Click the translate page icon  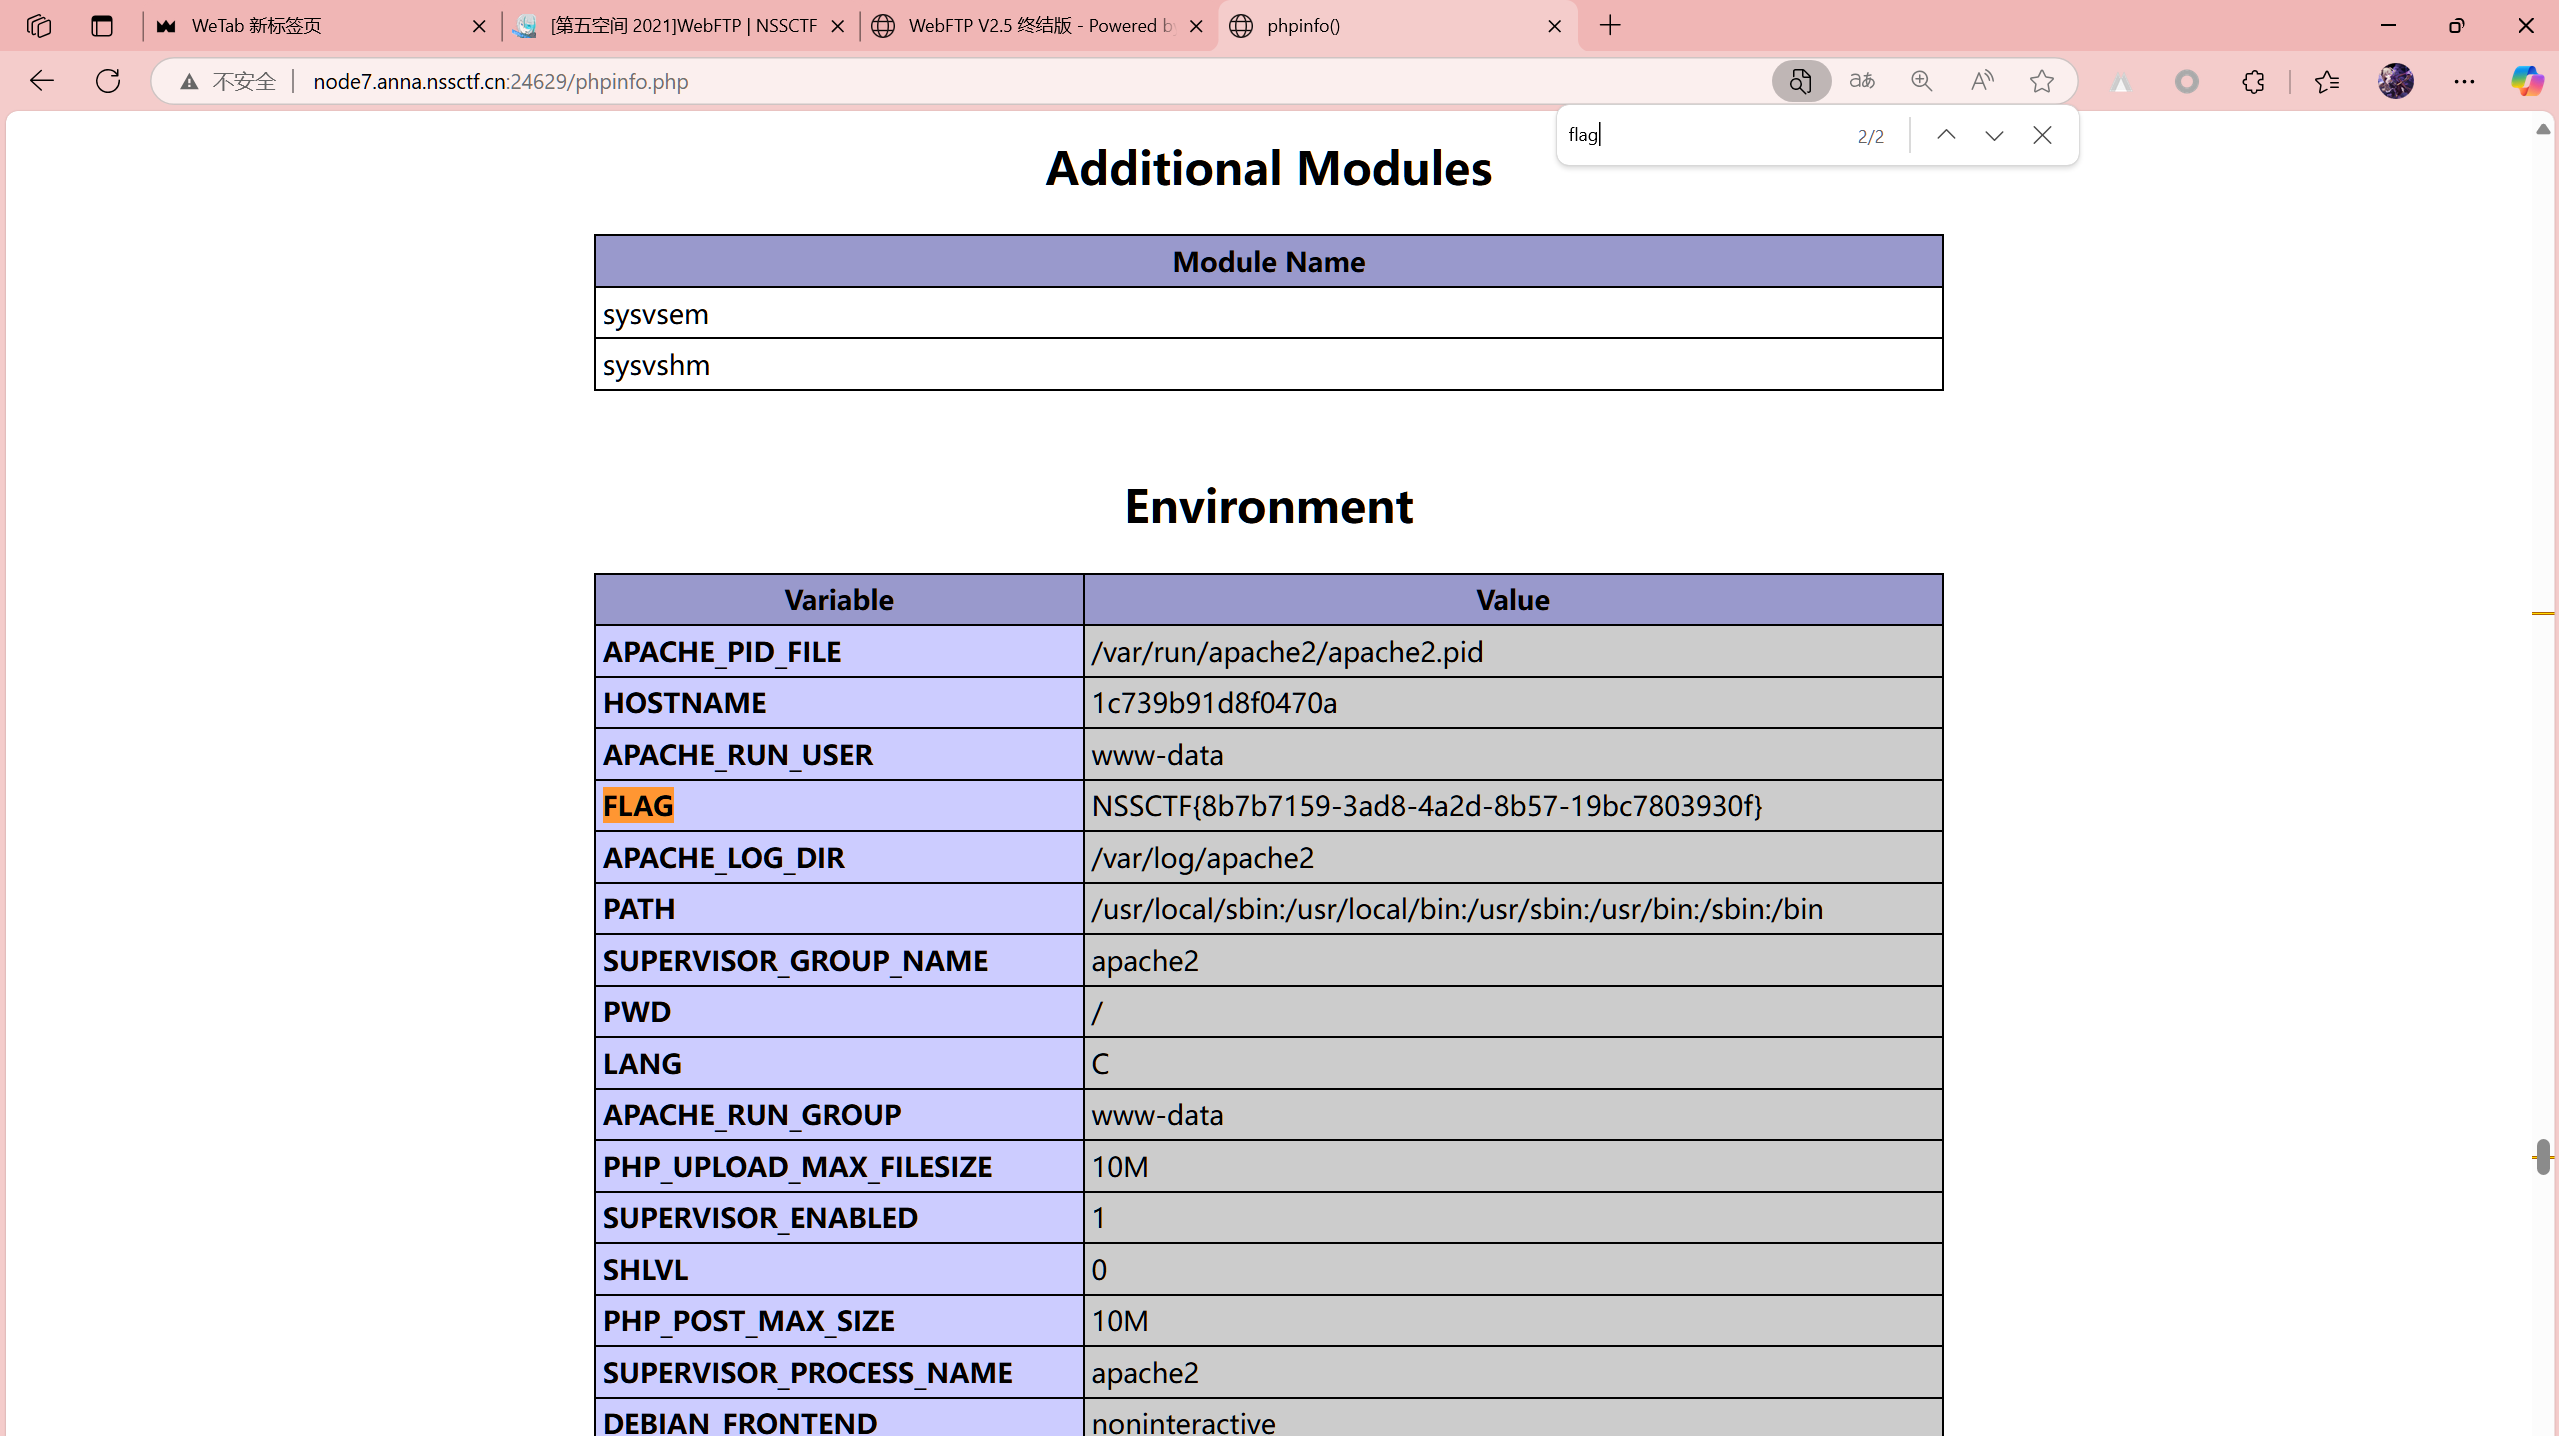[x=1861, y=81]
